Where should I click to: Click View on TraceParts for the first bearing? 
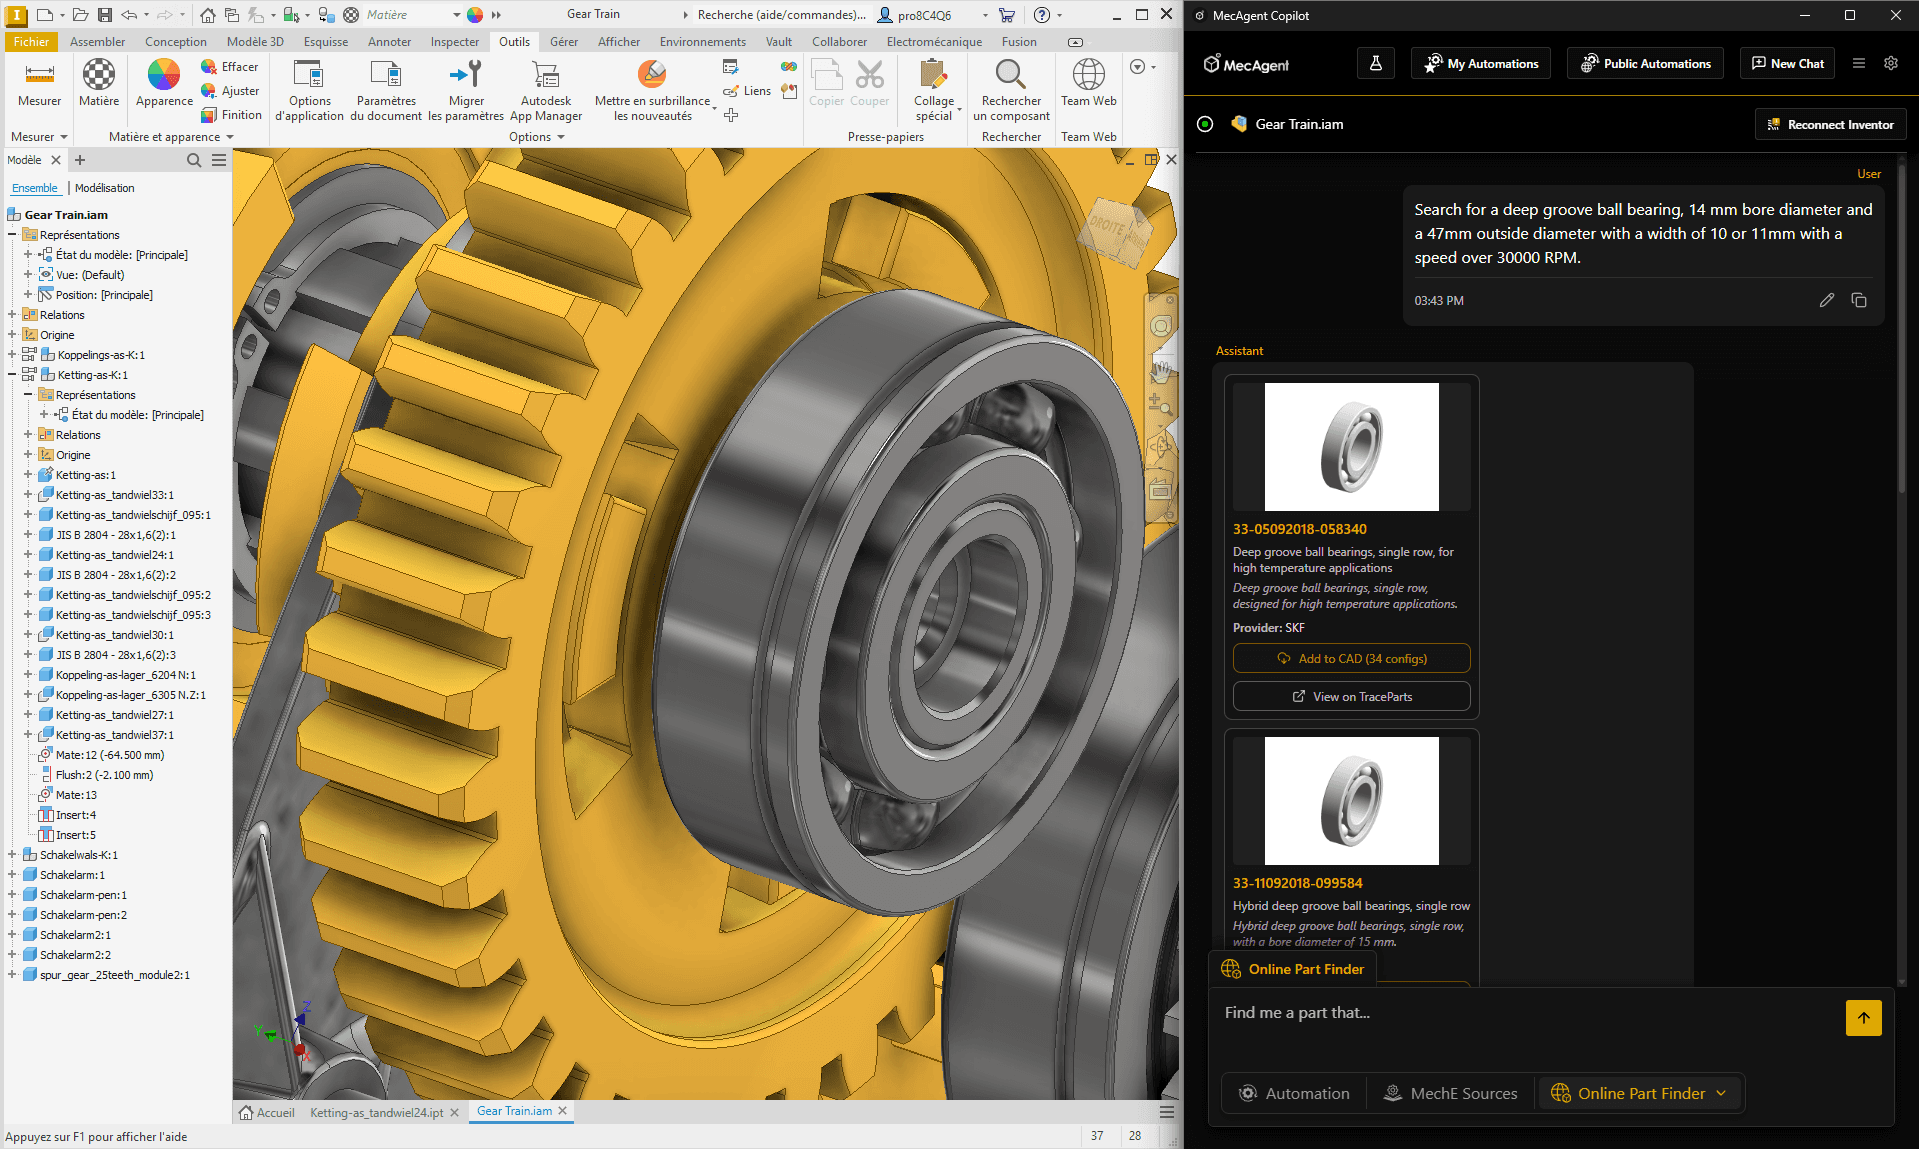[1351, 696]
